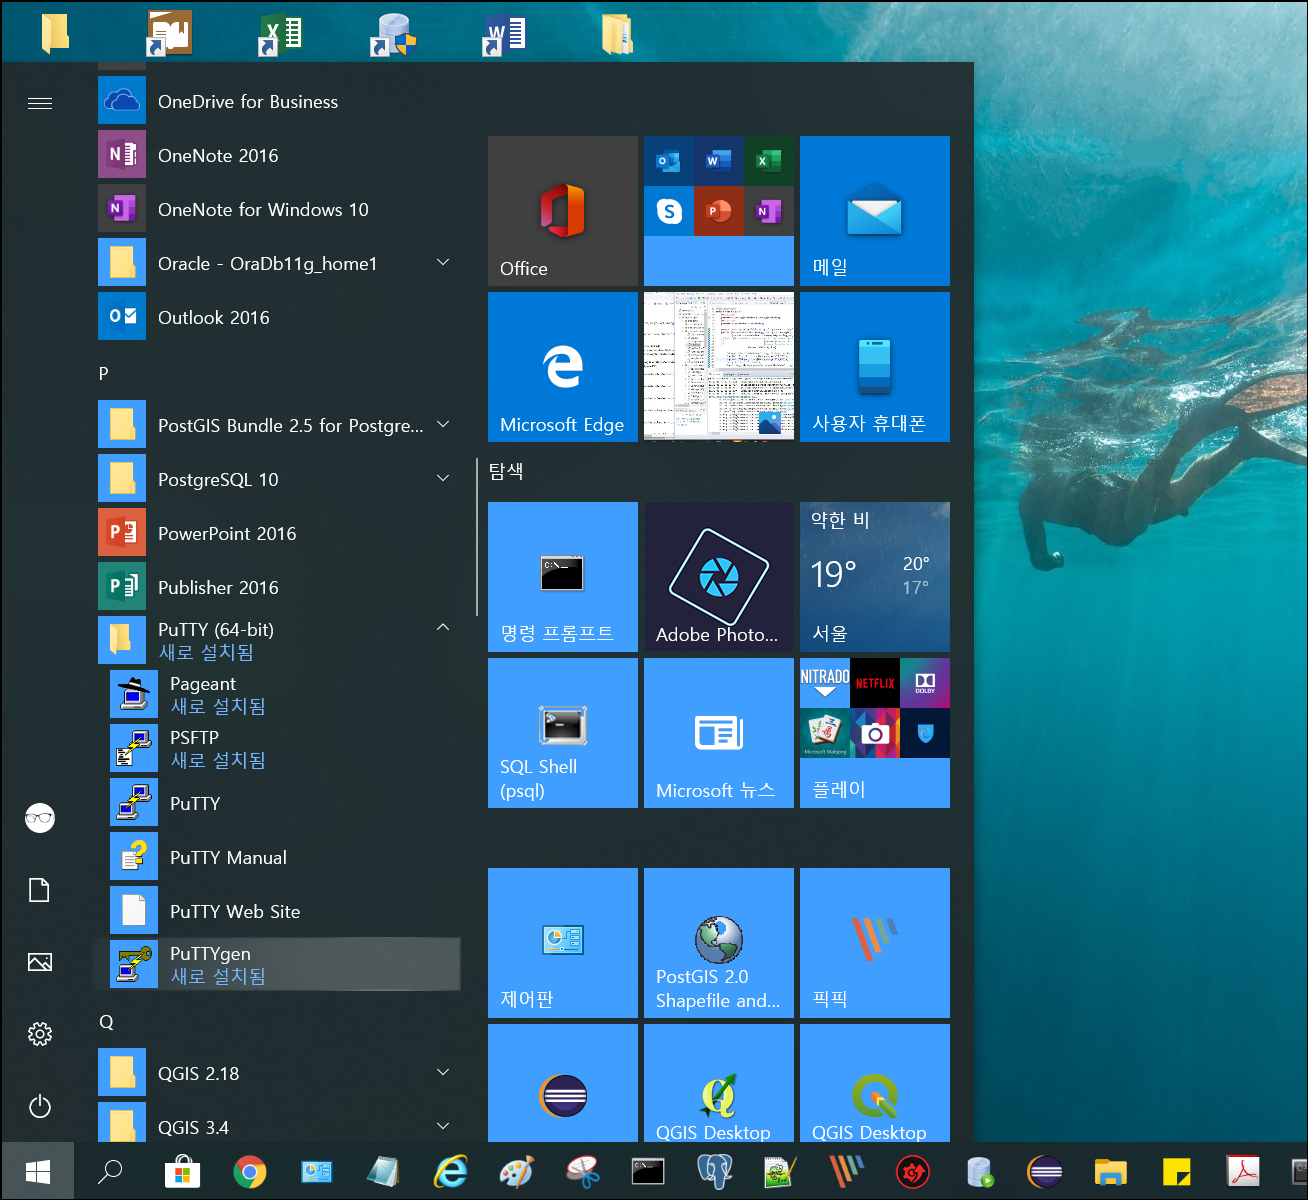Open the Office apps group tile
Screen dimensions: 1308x1200
coord(719,211)
